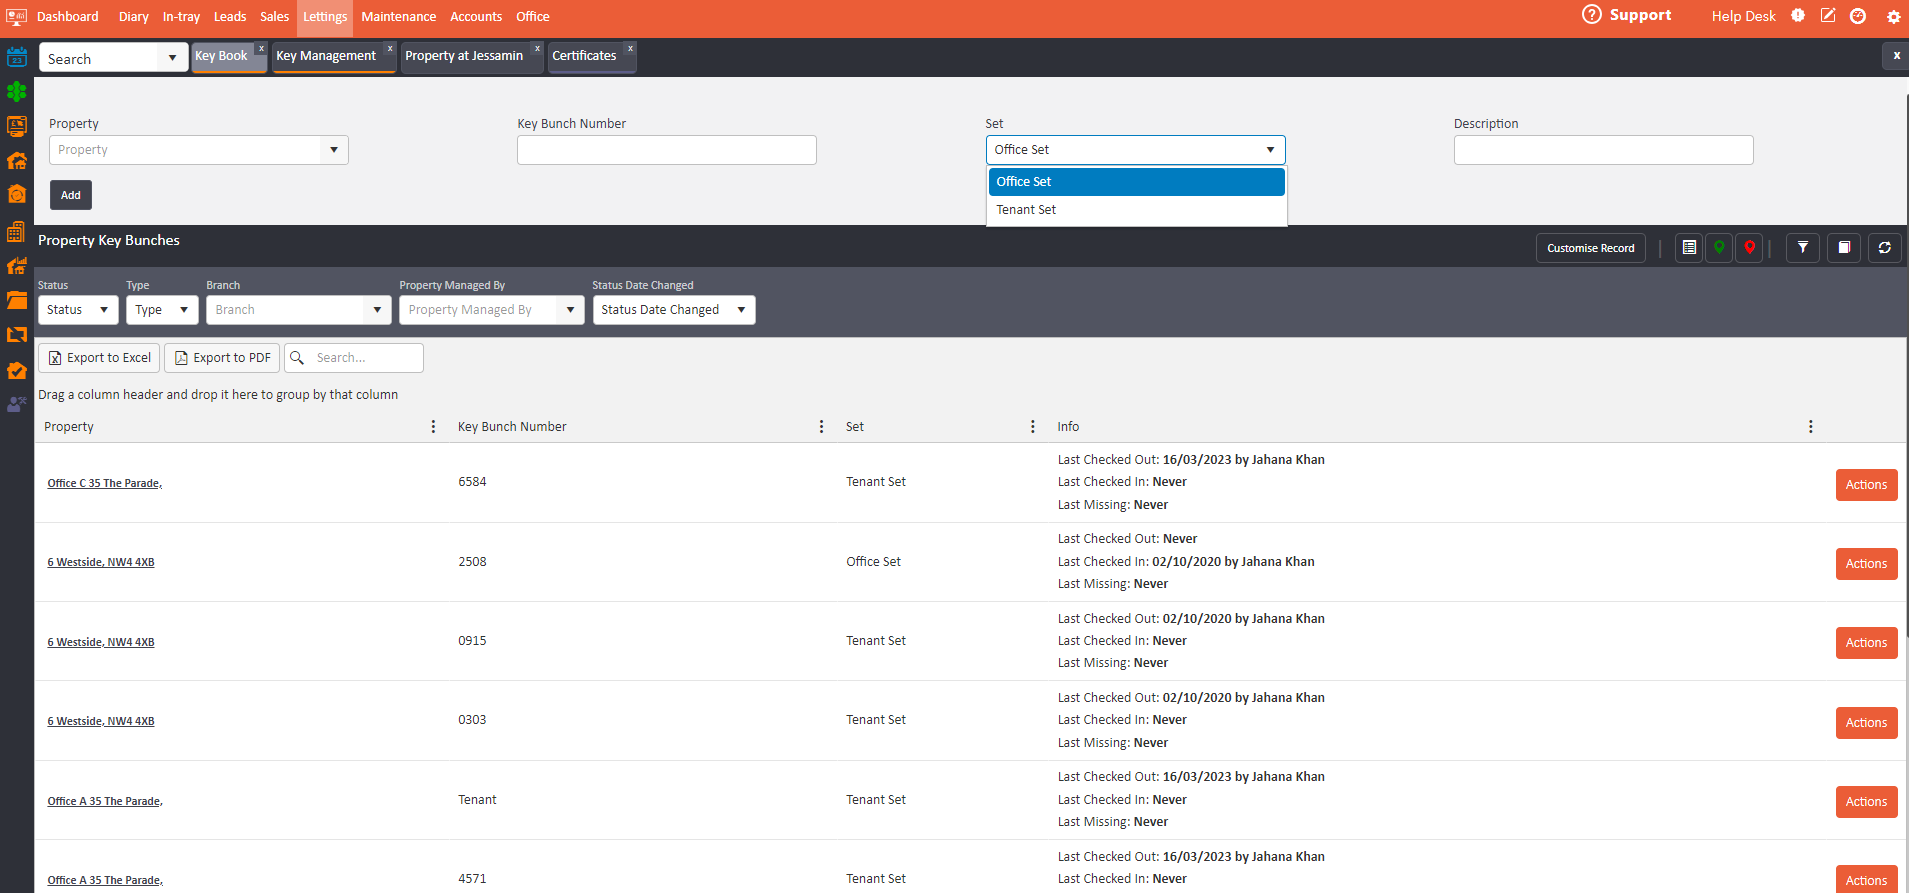Open the people with tools sidebar icon
1909x893 pixels.
[17, 404]
